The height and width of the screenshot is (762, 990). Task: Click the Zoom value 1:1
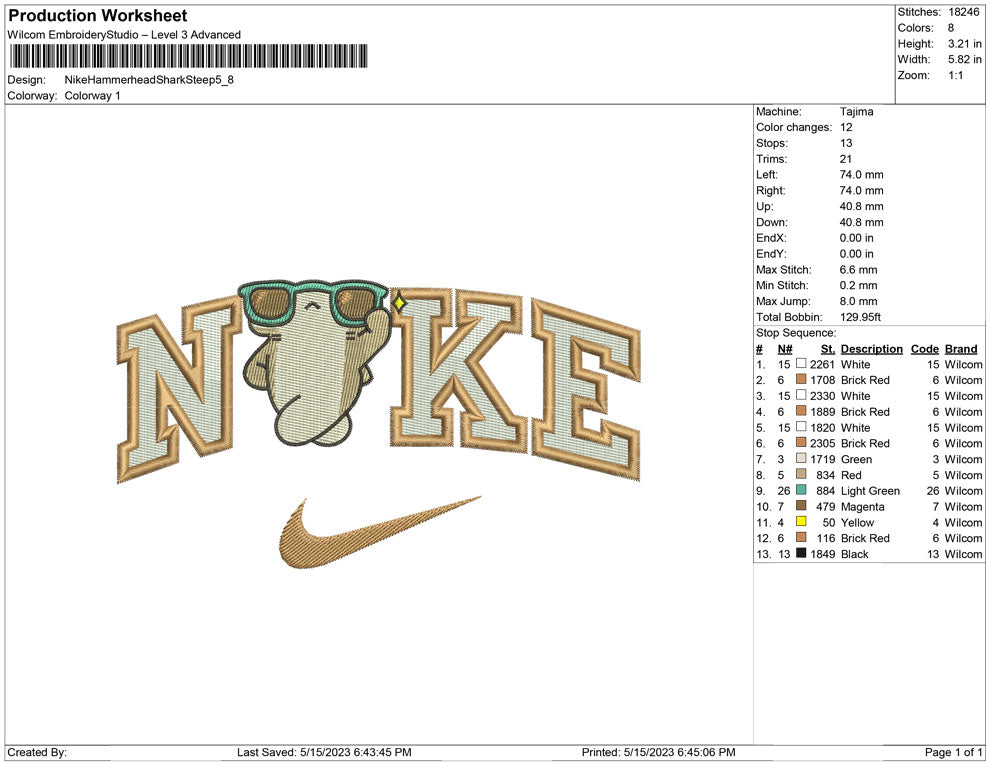pos(955,75)
